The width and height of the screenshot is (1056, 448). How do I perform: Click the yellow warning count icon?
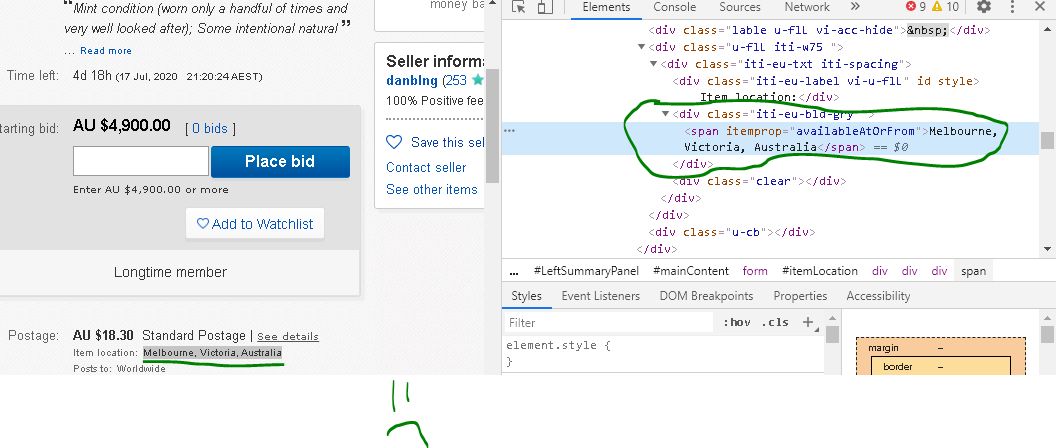(937, 7)
